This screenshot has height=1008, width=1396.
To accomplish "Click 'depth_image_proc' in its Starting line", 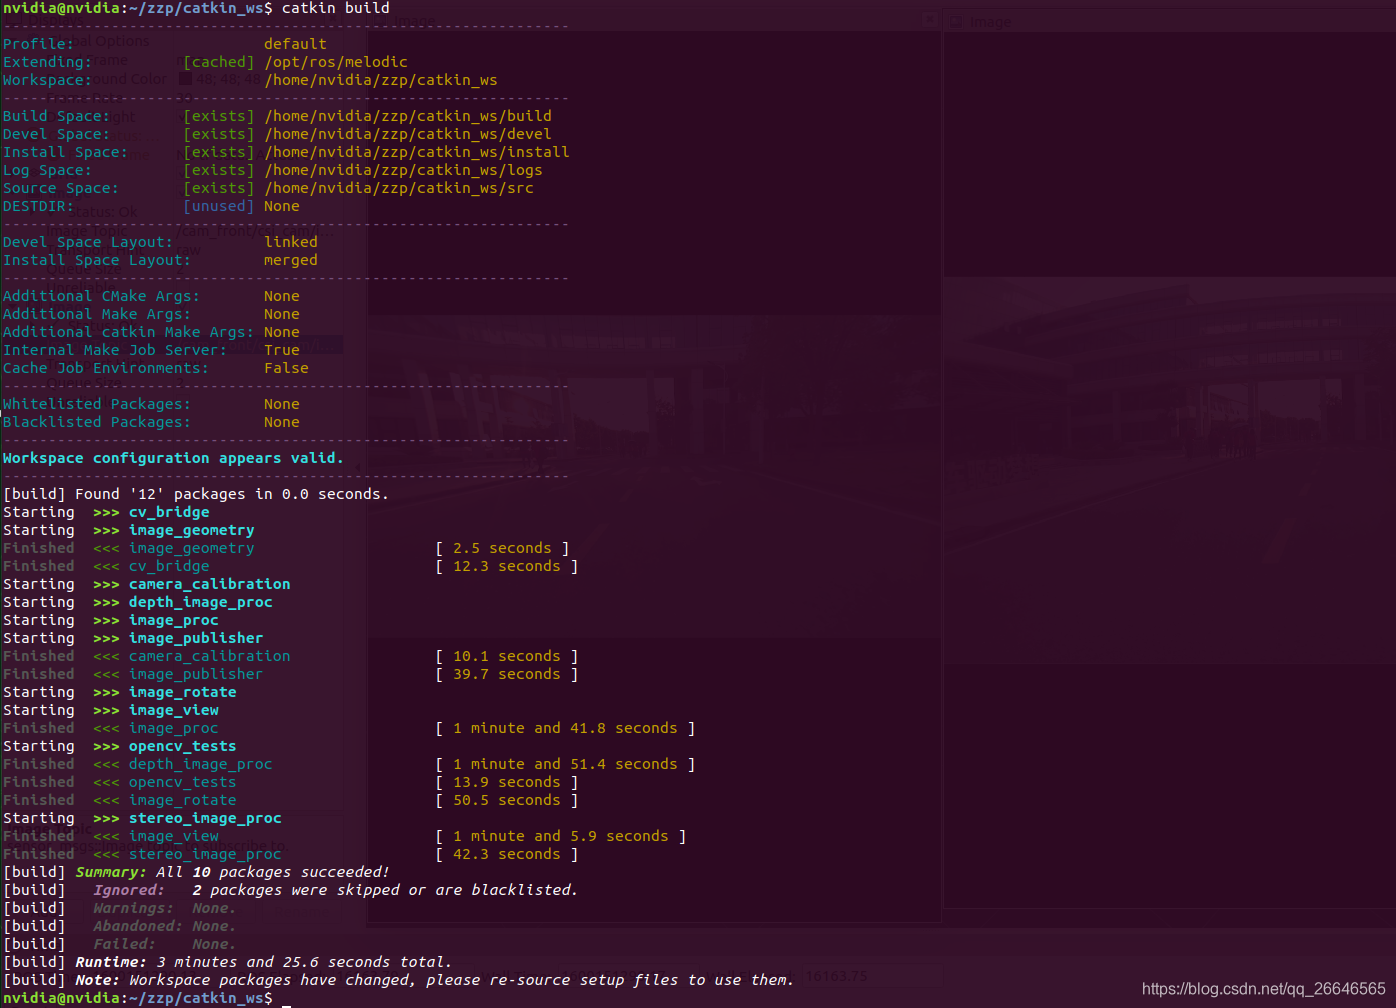I will tap(201, 602).
